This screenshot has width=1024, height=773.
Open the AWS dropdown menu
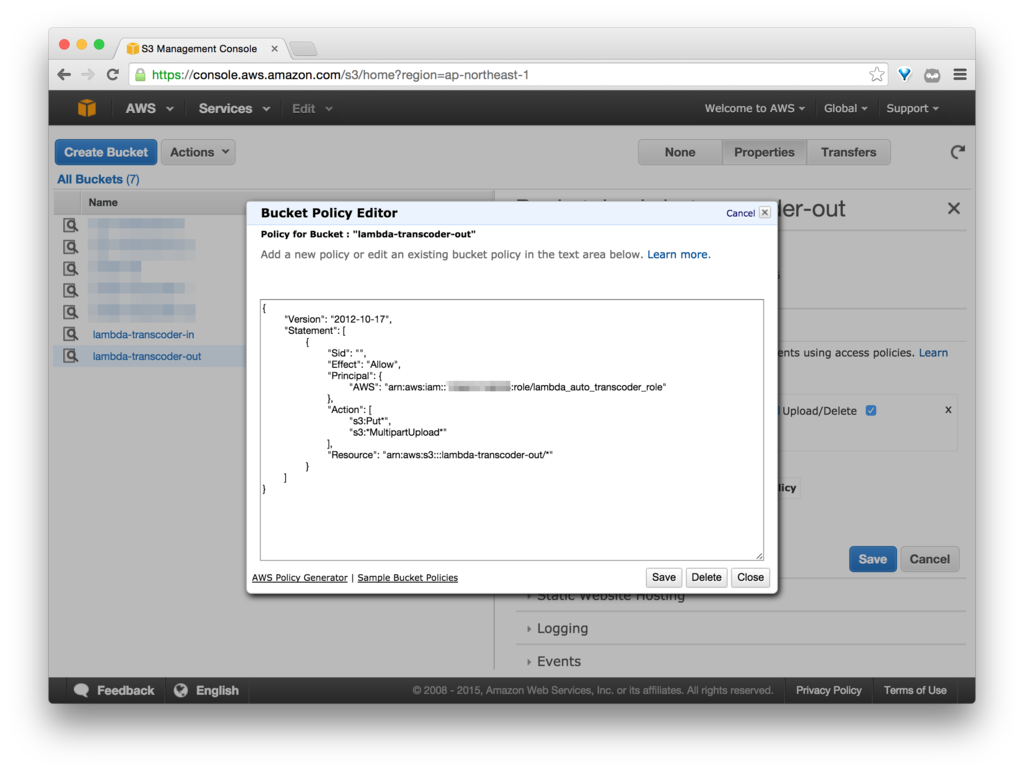click(149, 108)
